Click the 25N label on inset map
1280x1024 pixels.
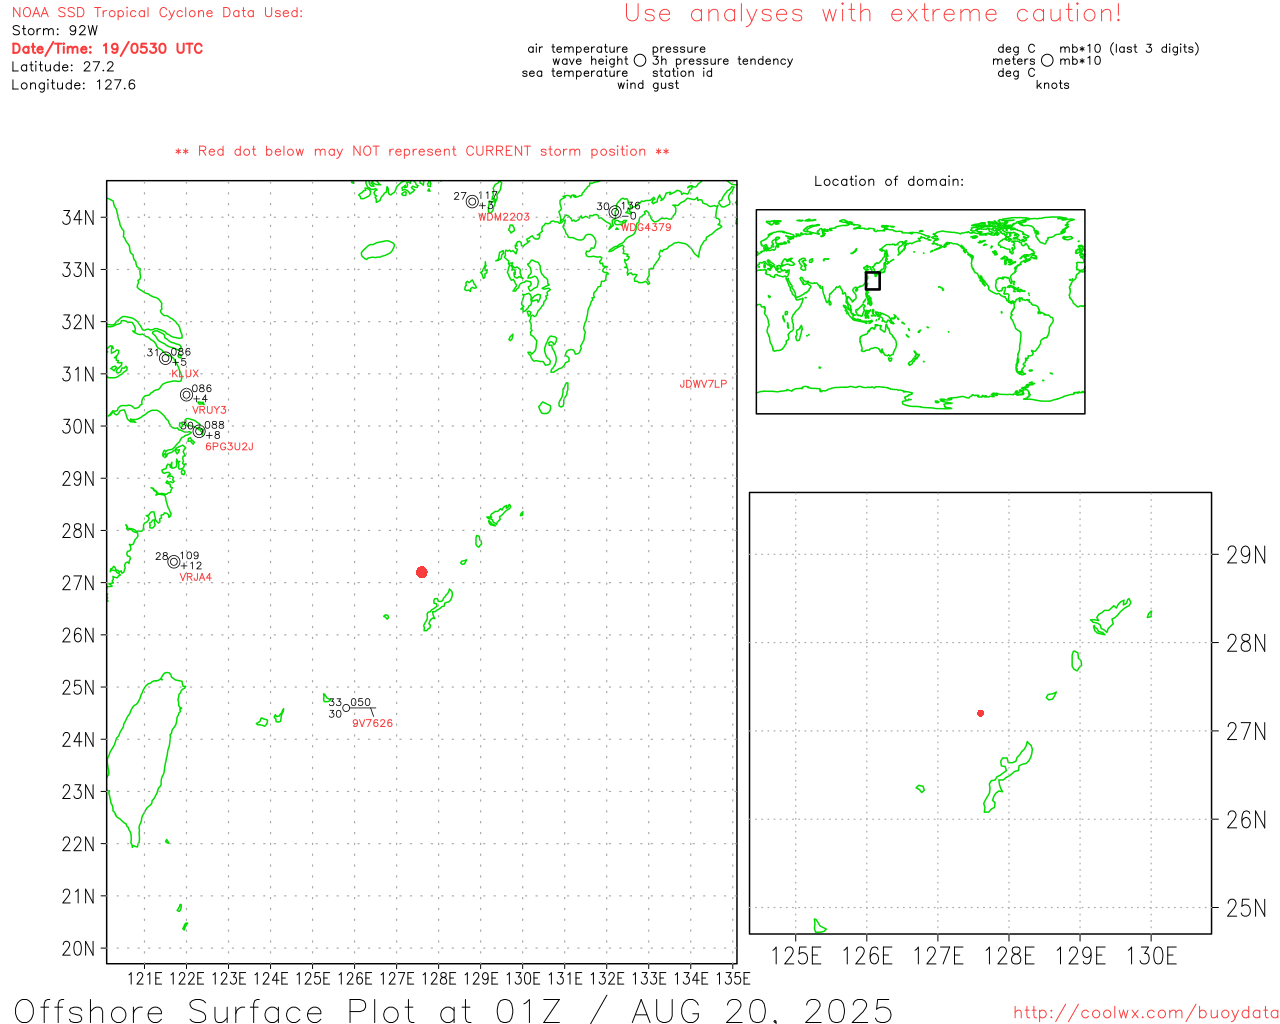1247,909
